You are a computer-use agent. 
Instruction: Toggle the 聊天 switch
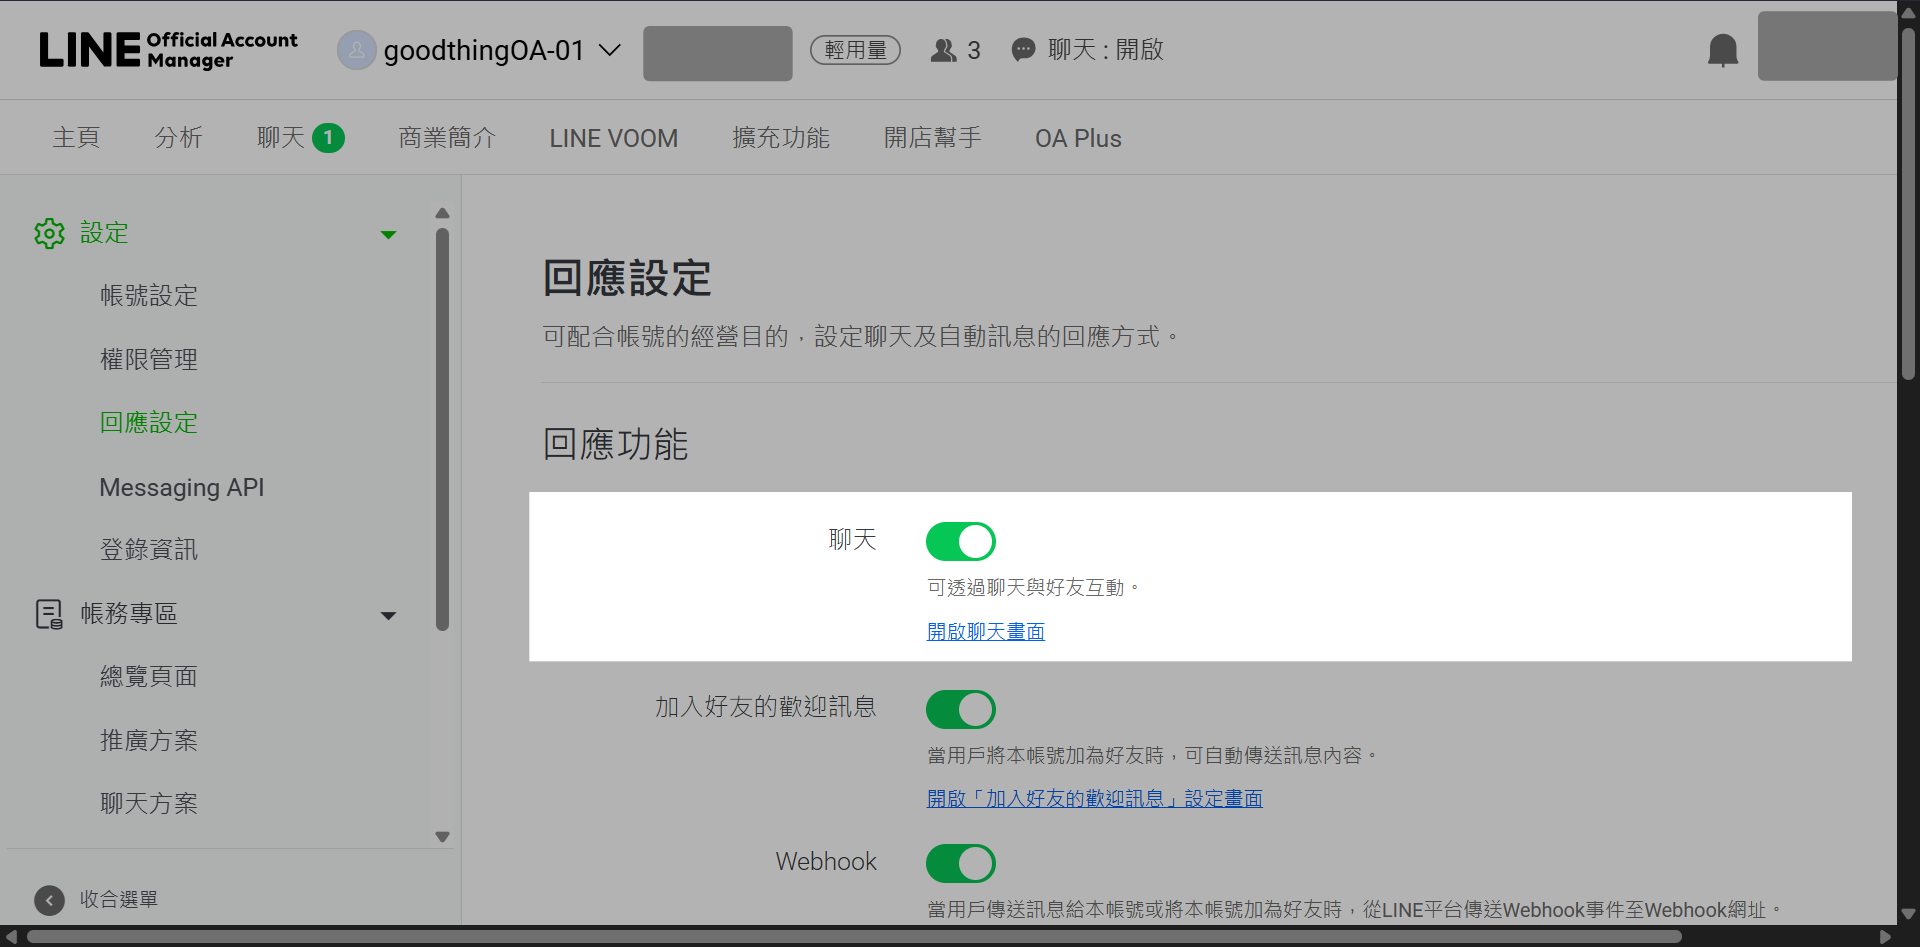960,541
